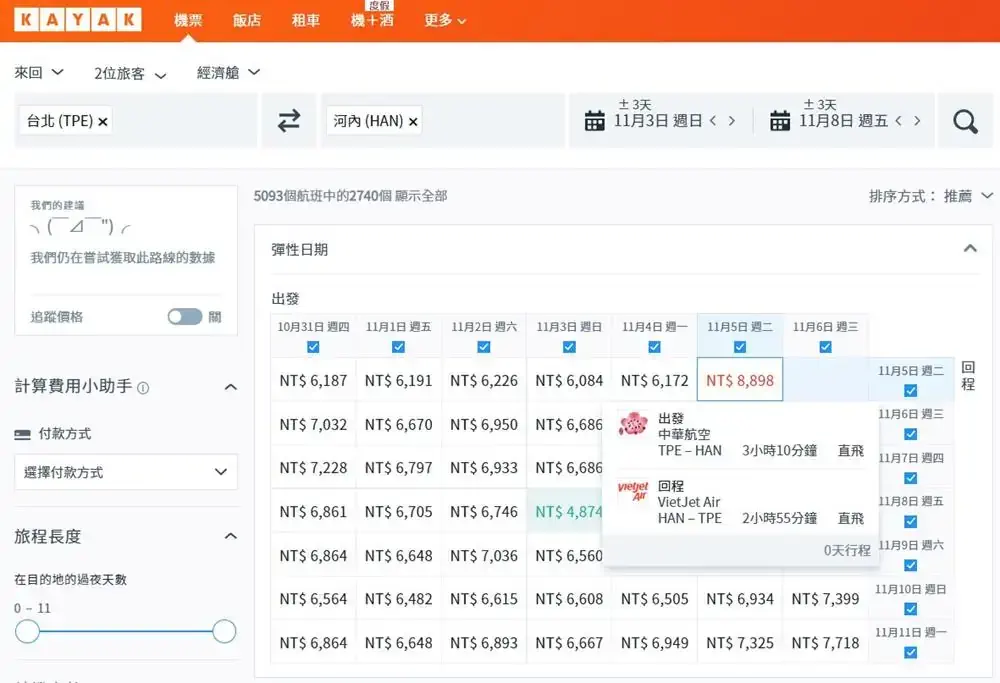The height and width of the screenshot is (683, 1000).
Task: Remove 河內 (HAN) from destination field
Action: pos(413,121)
